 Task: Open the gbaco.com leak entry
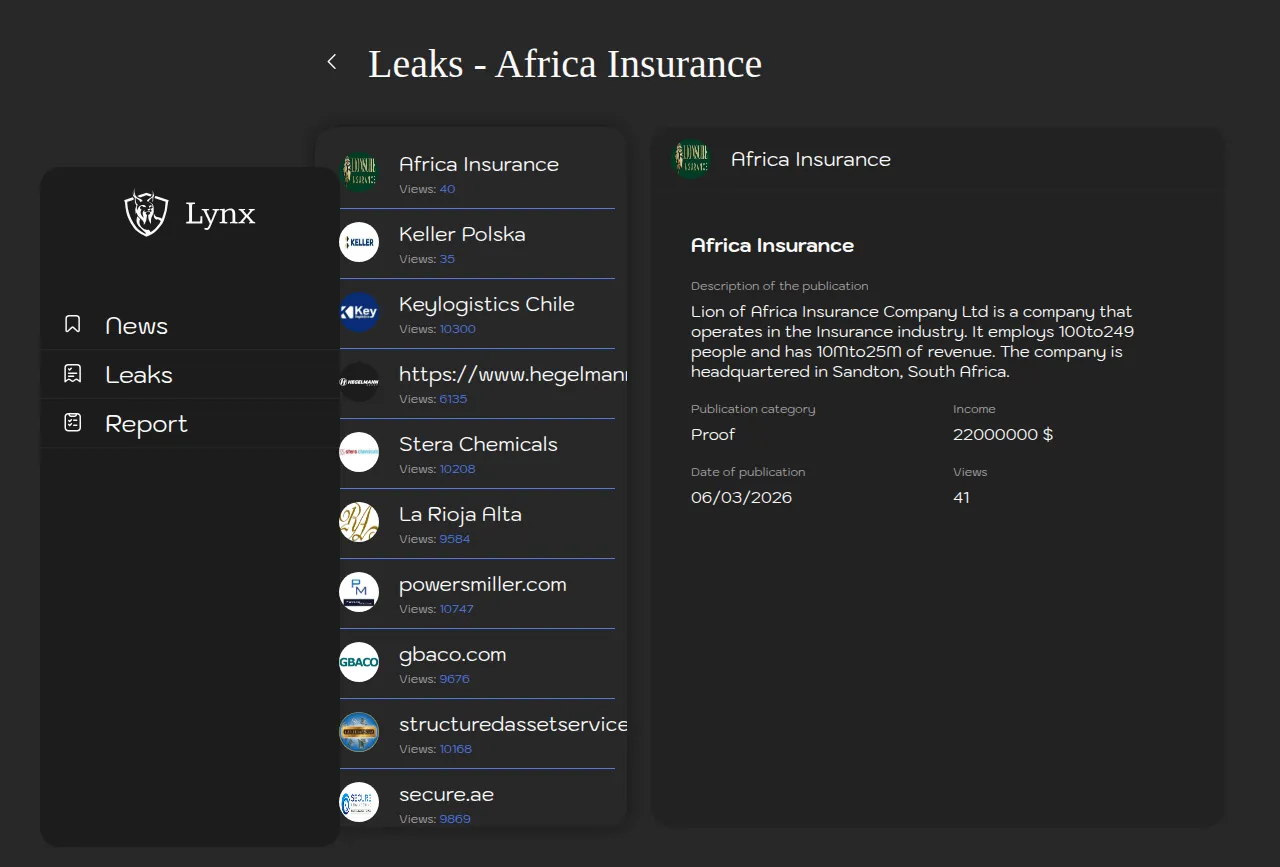pos(452,655)
